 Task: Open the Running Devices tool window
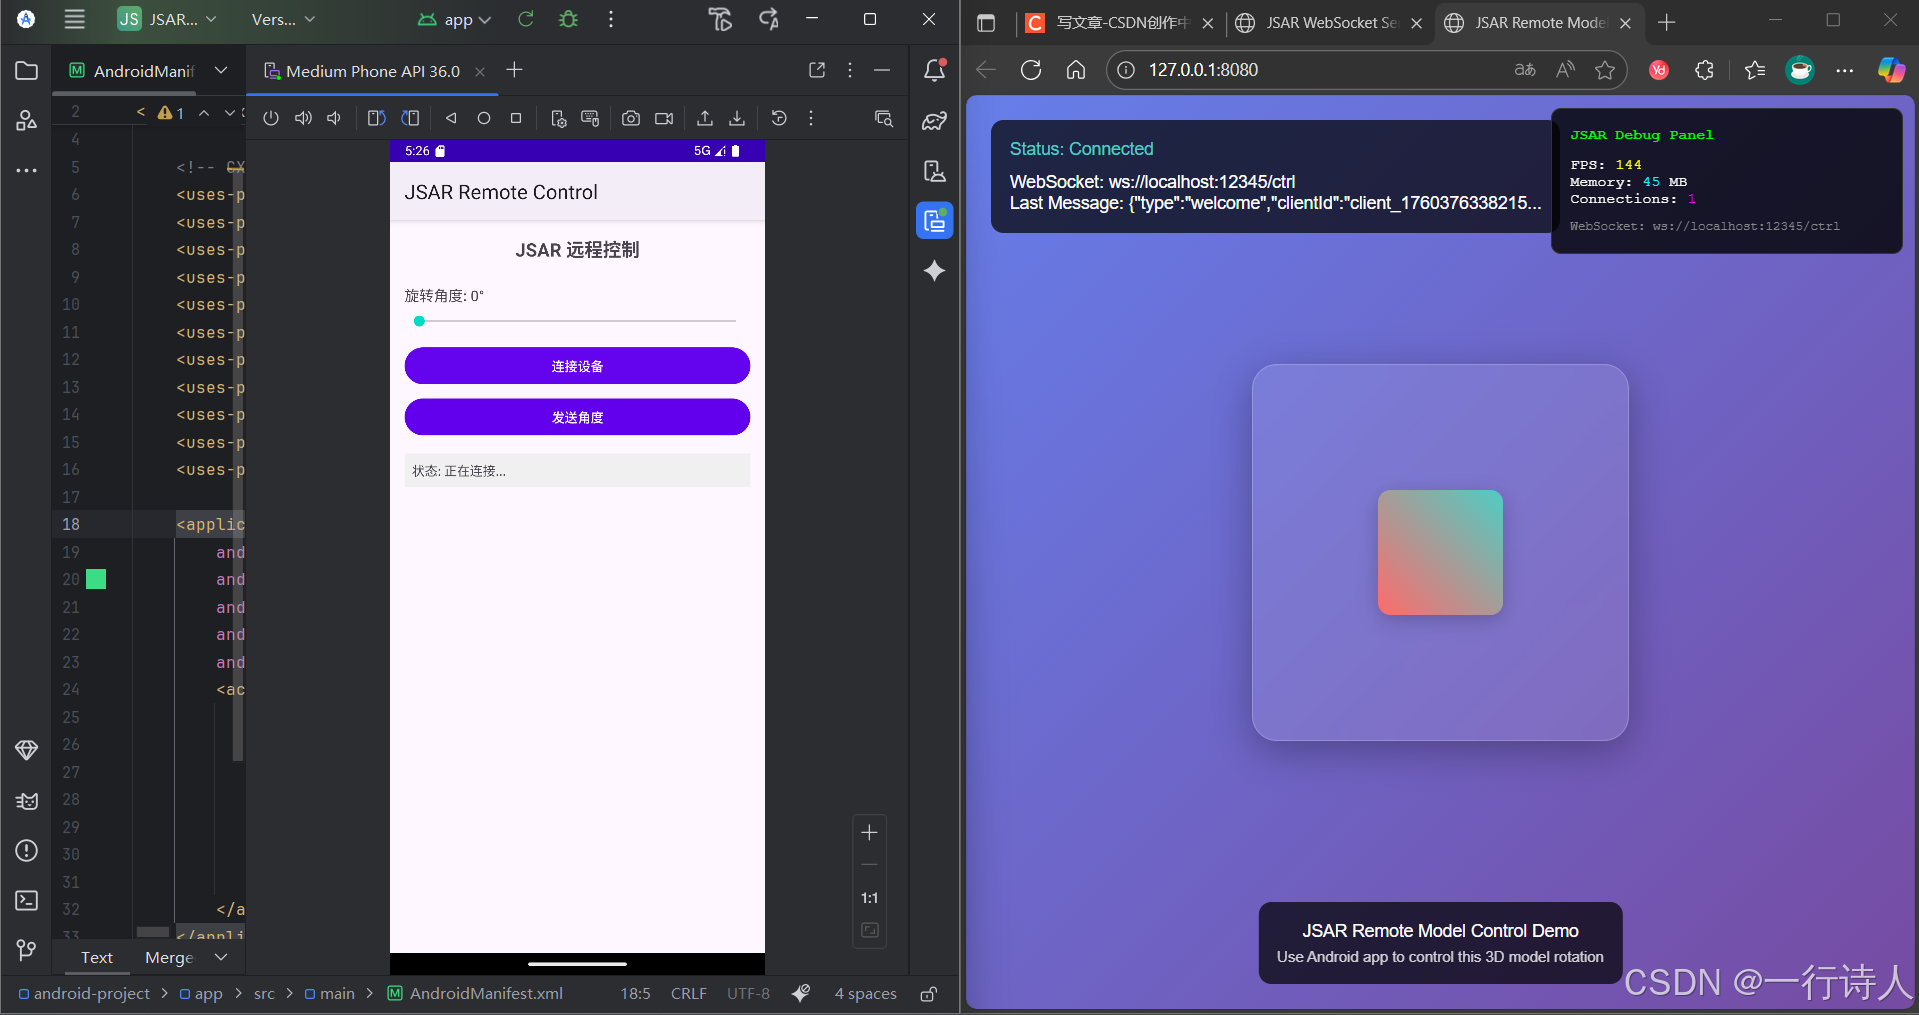pos(934,220)
